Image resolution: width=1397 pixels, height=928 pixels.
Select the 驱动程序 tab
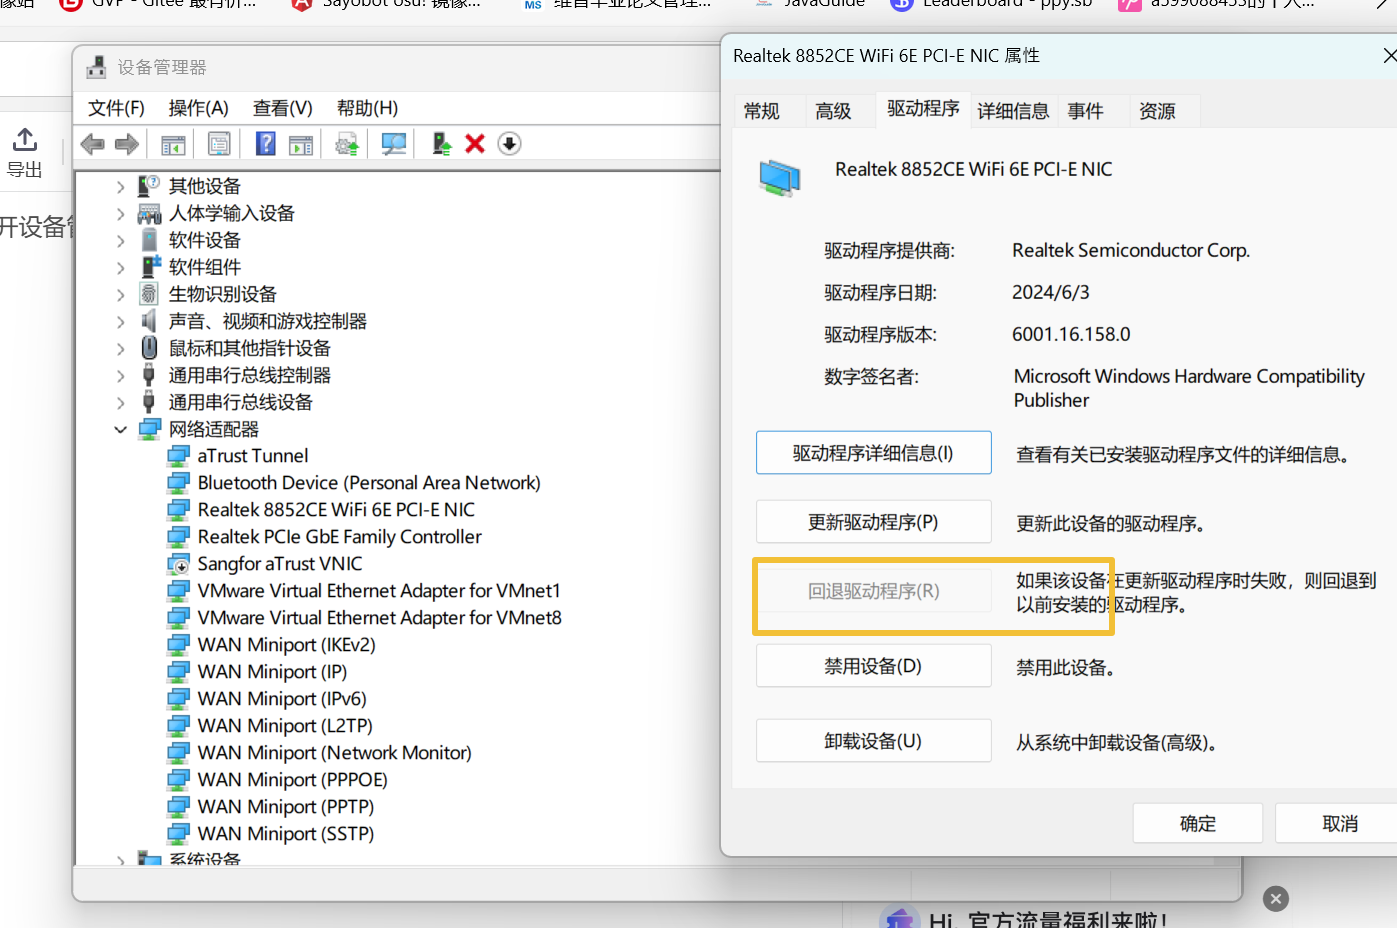923,108
